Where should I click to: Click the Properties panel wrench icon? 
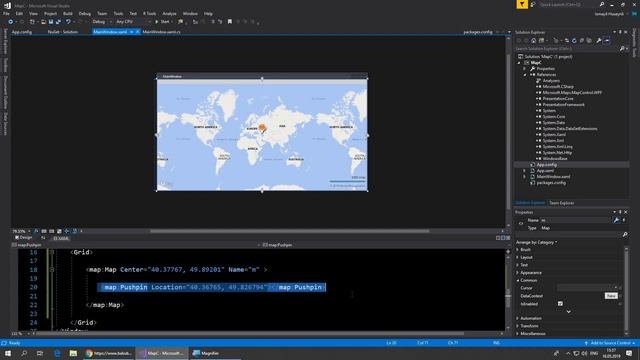click(x=616, y=220)
